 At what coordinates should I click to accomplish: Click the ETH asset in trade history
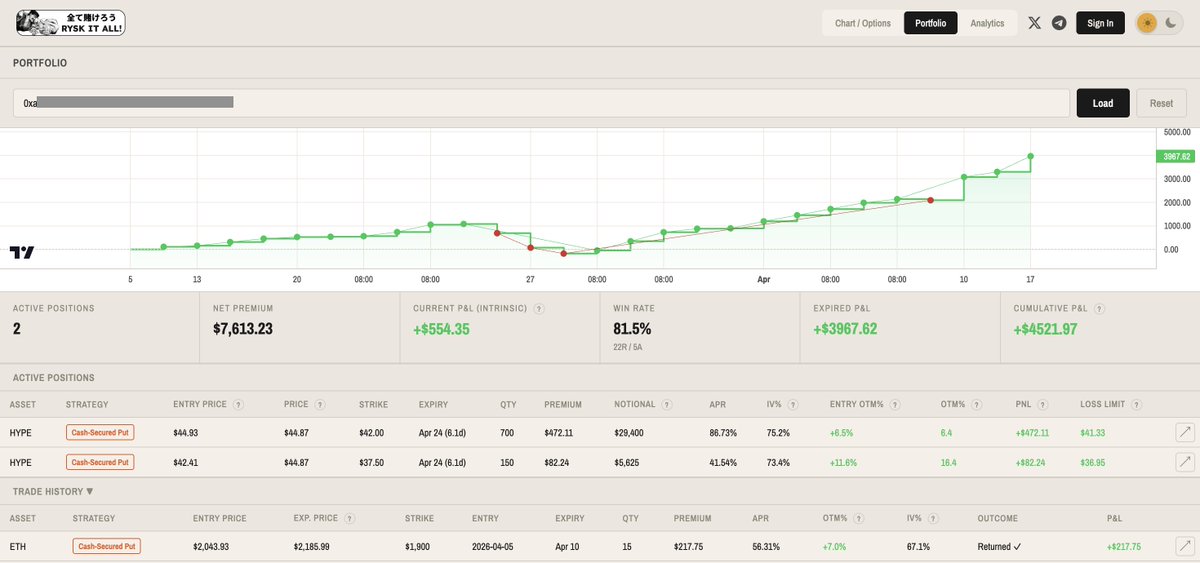pos(17,547)
